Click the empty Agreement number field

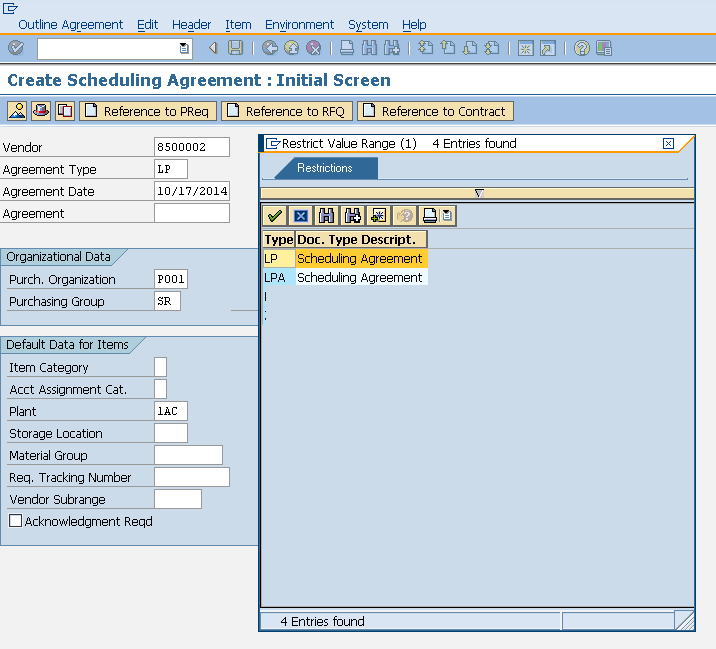pos(192,213)
